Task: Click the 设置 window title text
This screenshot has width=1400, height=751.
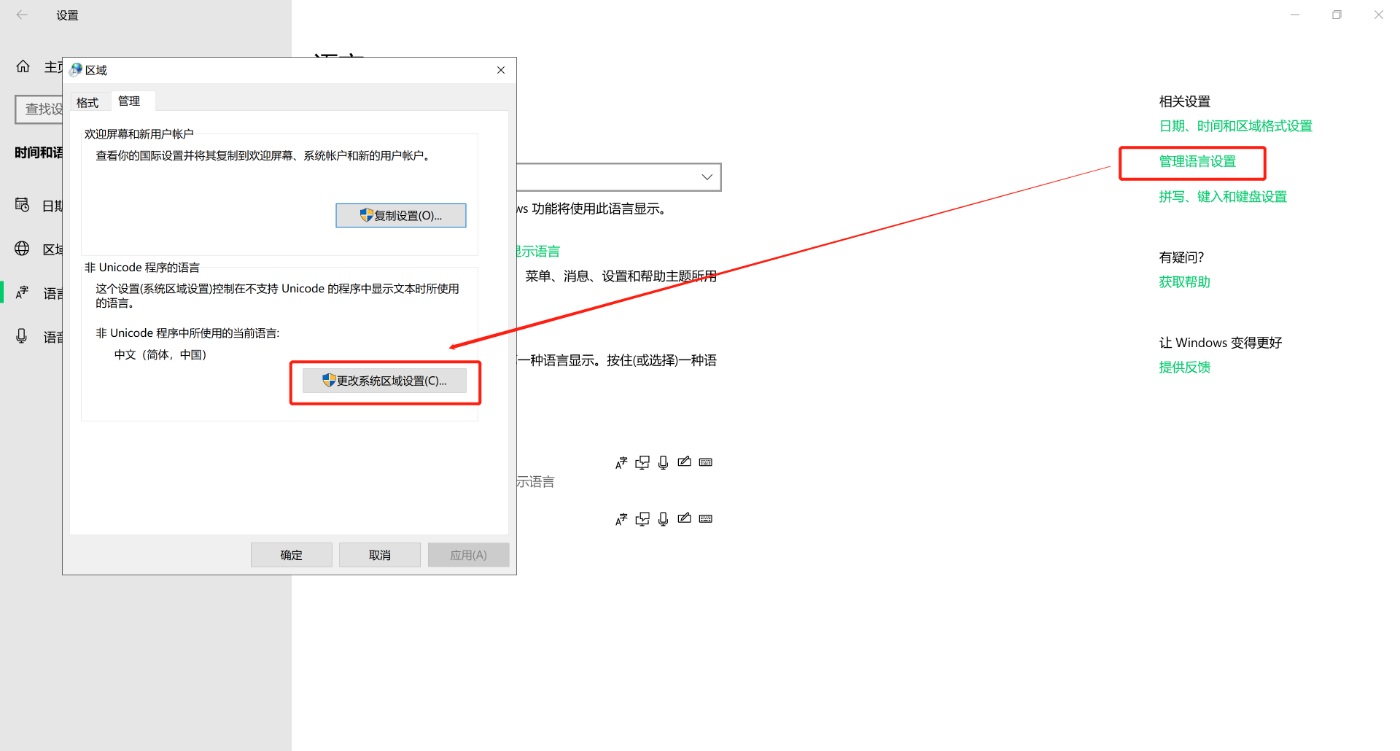Action: pos(67,15)
